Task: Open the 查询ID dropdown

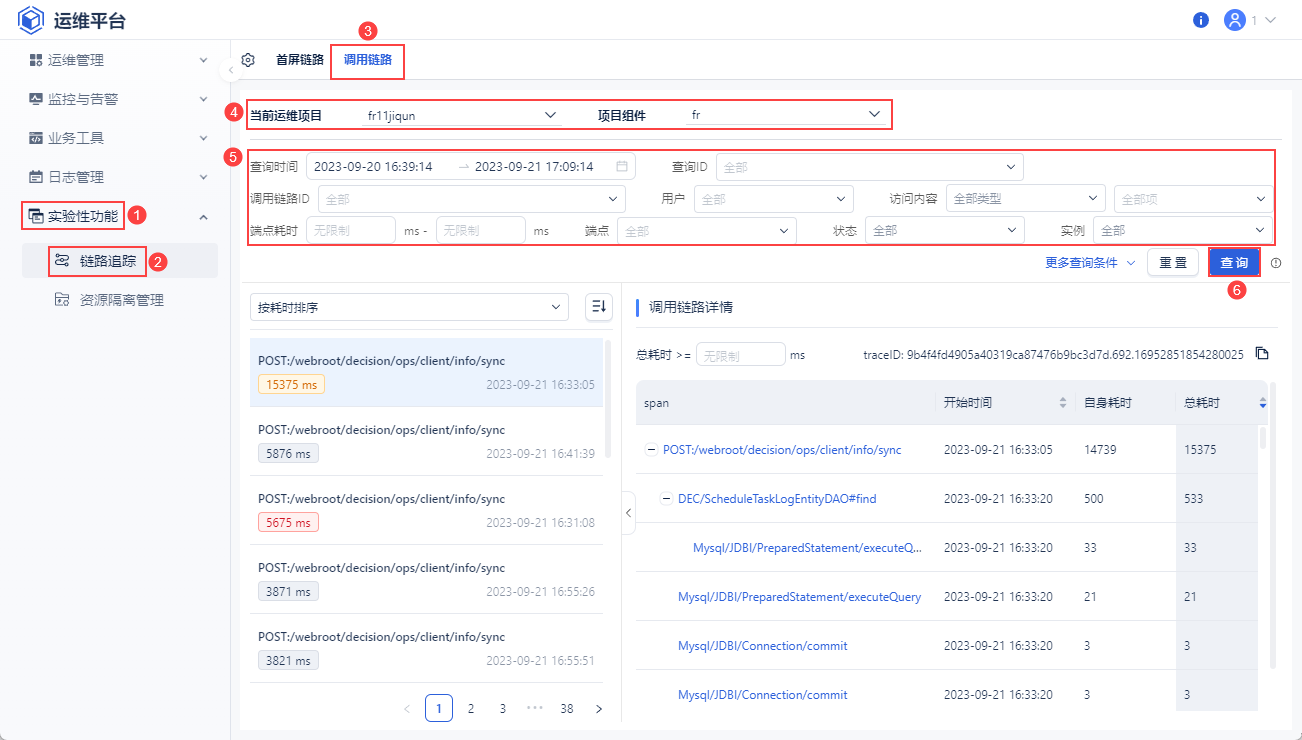Action: click(x=869, y=166)
